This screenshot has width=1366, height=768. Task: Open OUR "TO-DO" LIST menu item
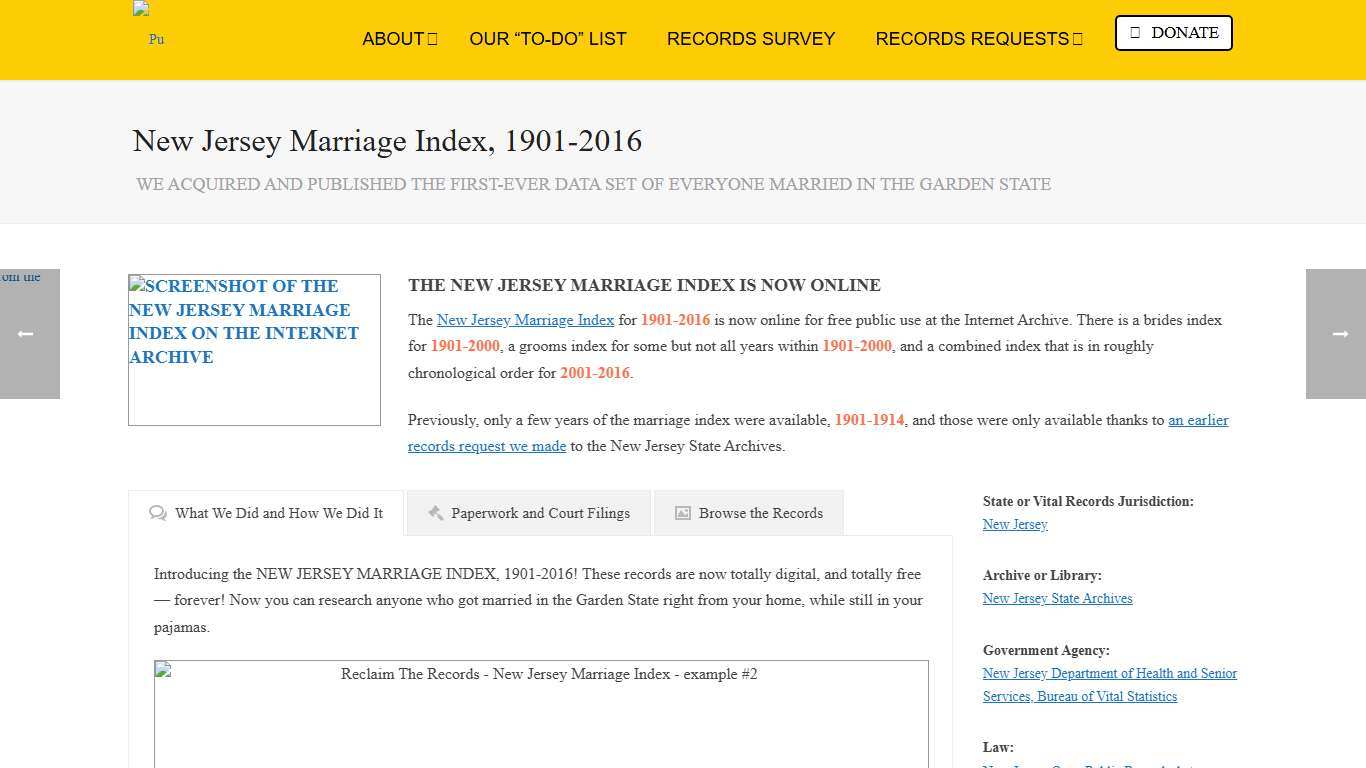coord(548,39)
